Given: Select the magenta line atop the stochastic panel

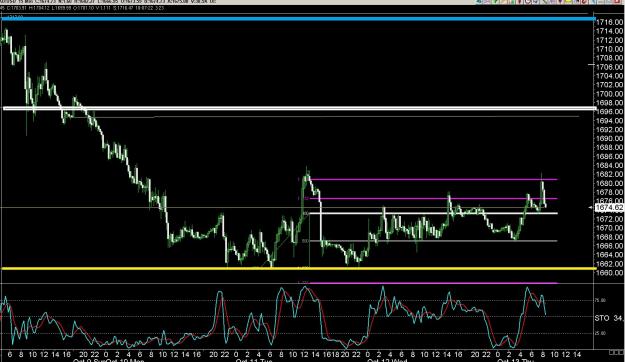Looking at the screenshot, I should pos(433,283).
